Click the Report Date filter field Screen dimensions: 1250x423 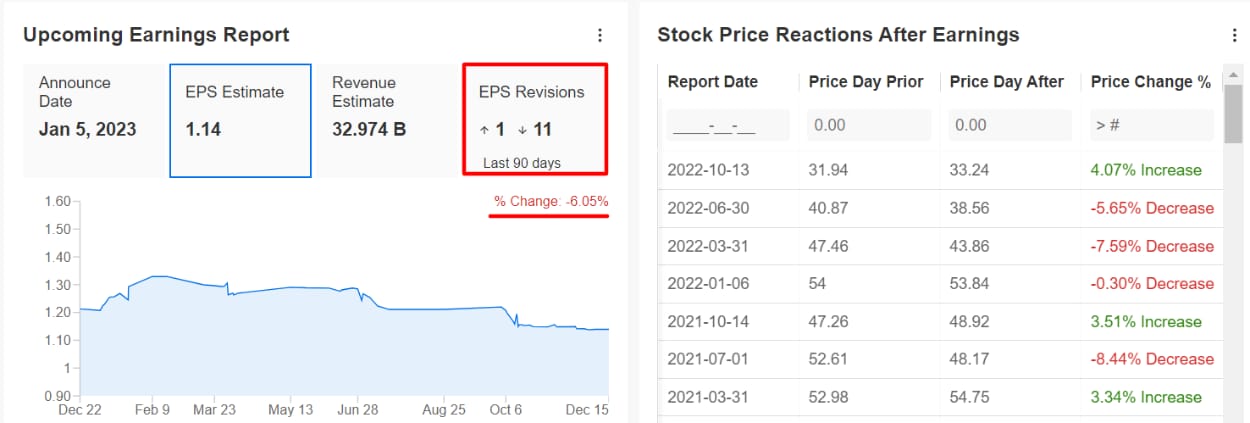[729, 125]
